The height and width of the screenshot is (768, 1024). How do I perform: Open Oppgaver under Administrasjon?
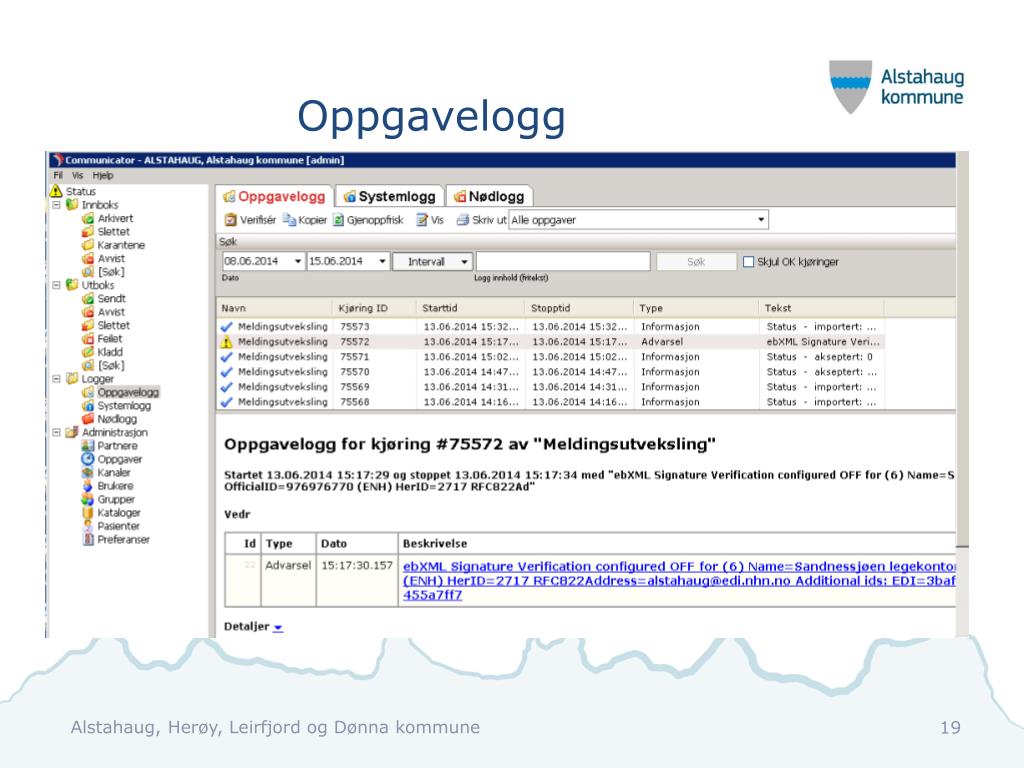click(x=112, y=459)
